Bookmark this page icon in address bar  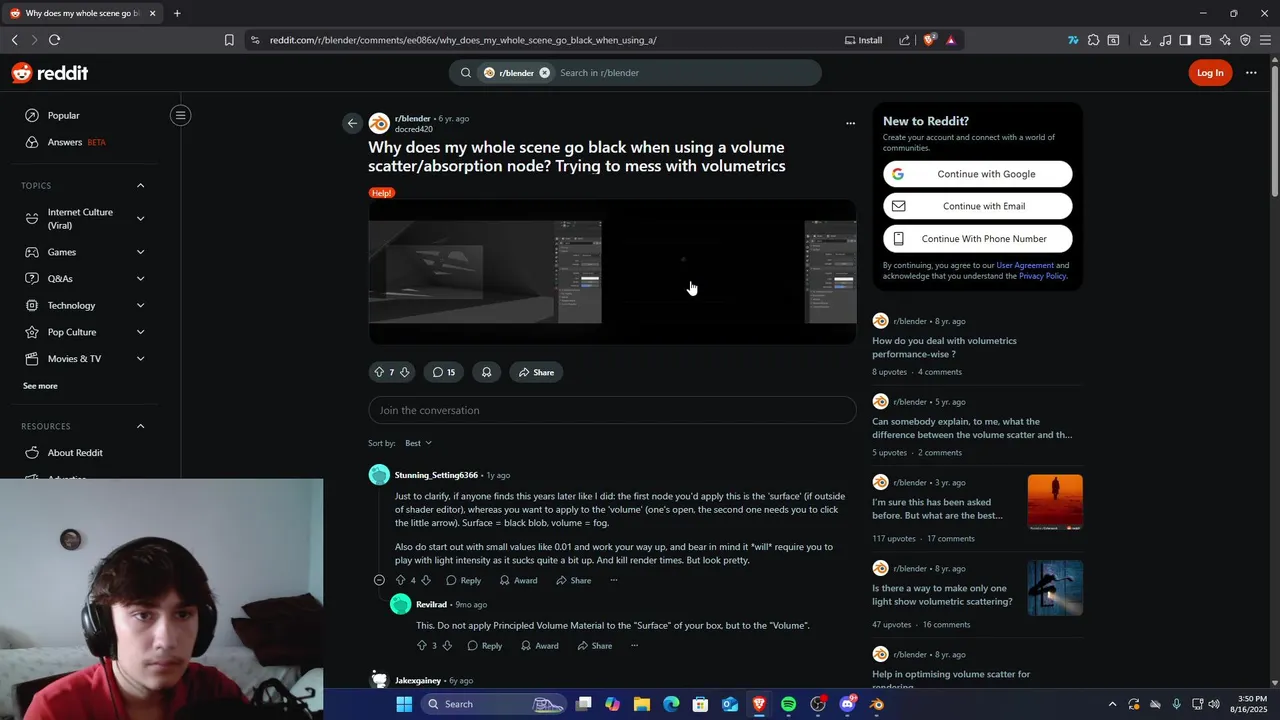229,40
